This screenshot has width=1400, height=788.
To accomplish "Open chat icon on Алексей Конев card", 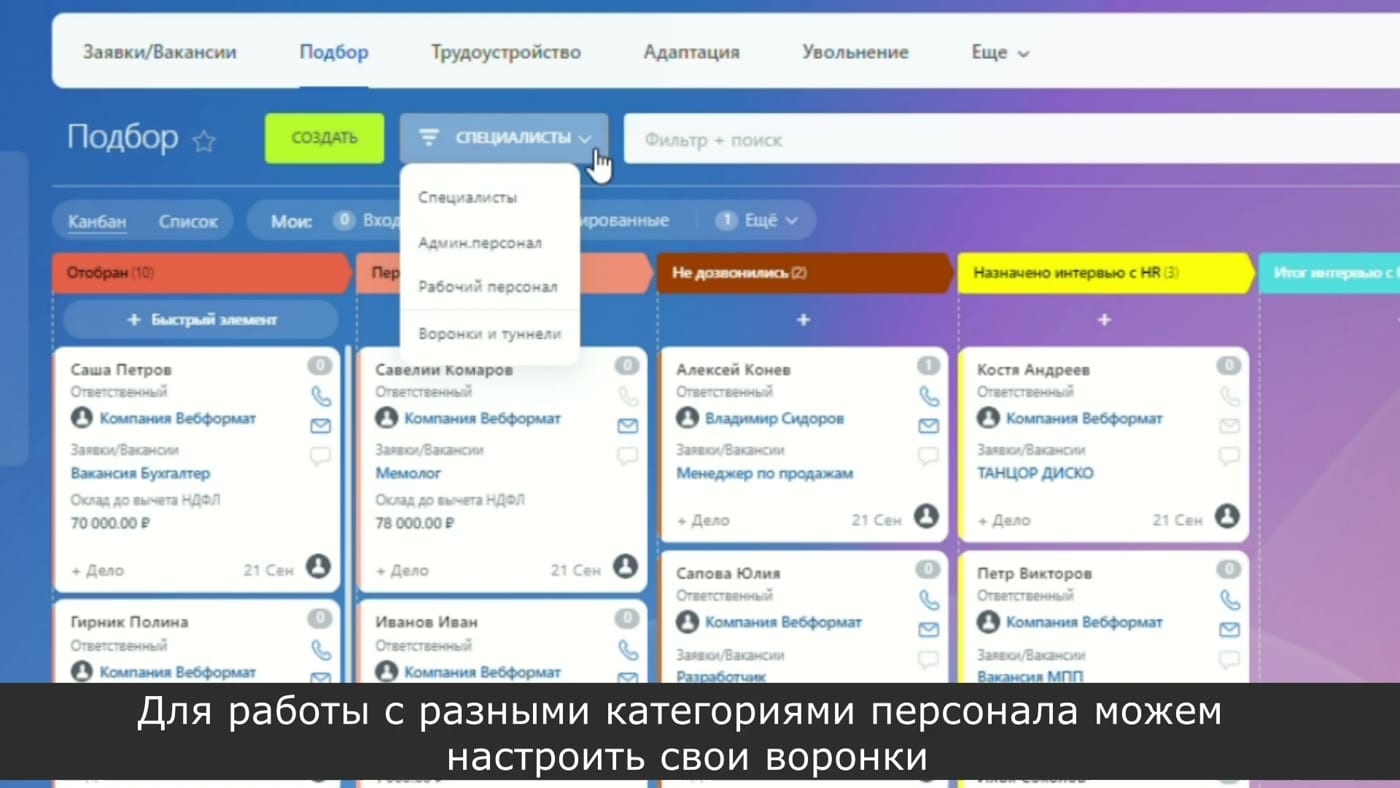I will point(928,456).
